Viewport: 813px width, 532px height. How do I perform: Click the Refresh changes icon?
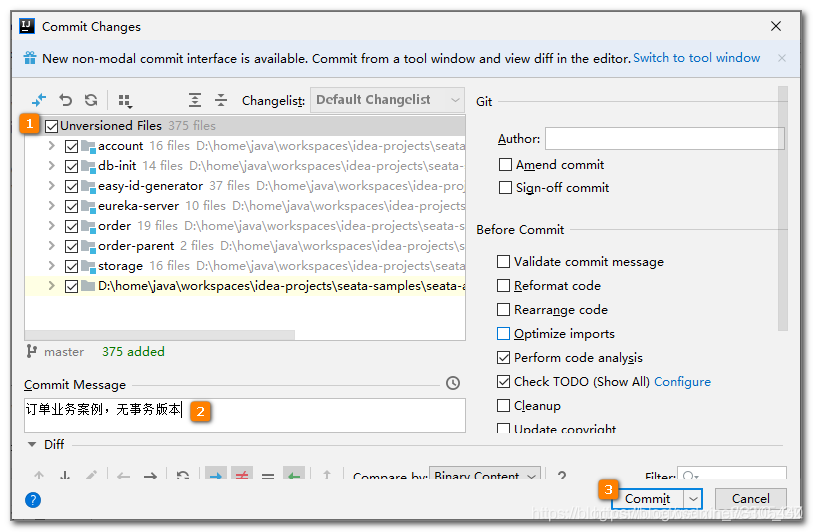[91, 100]
